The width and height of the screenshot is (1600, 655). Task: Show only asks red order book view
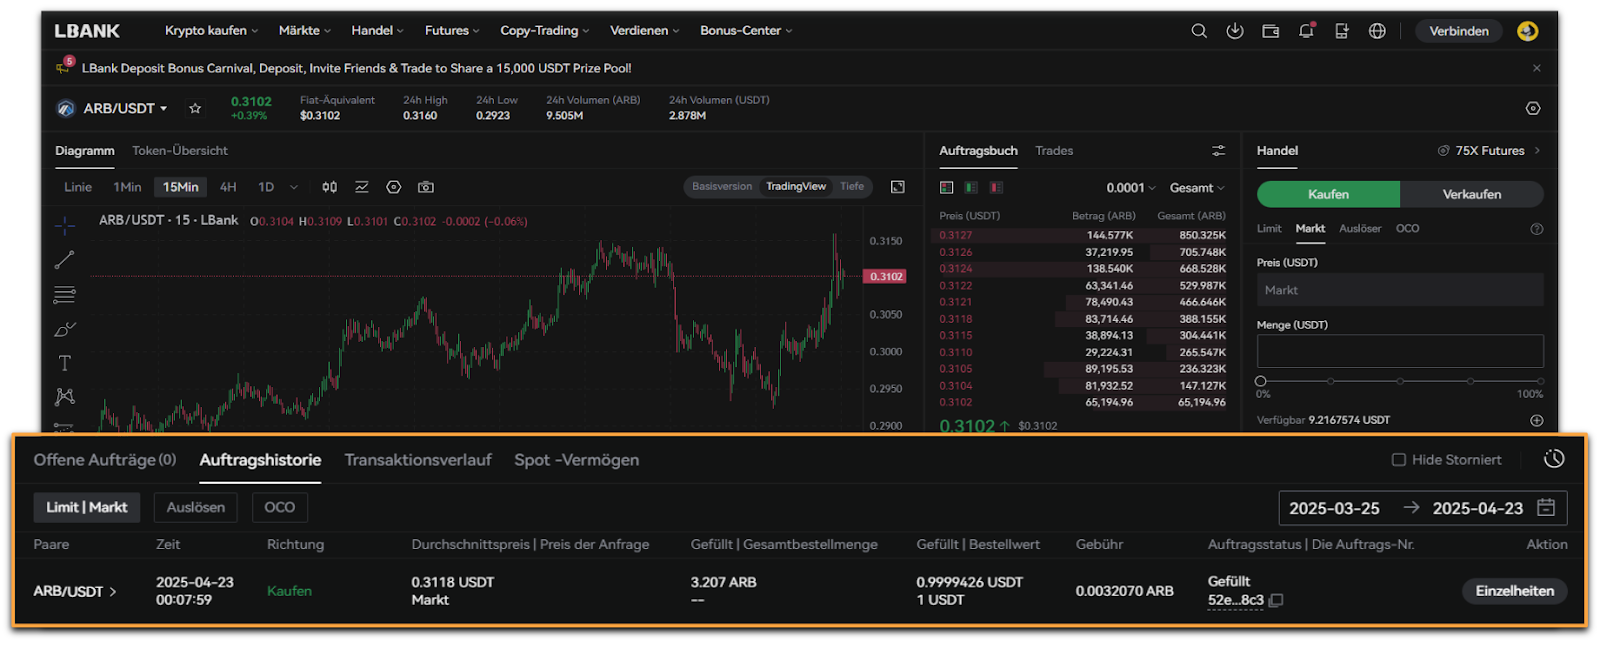tap(996, 187)
